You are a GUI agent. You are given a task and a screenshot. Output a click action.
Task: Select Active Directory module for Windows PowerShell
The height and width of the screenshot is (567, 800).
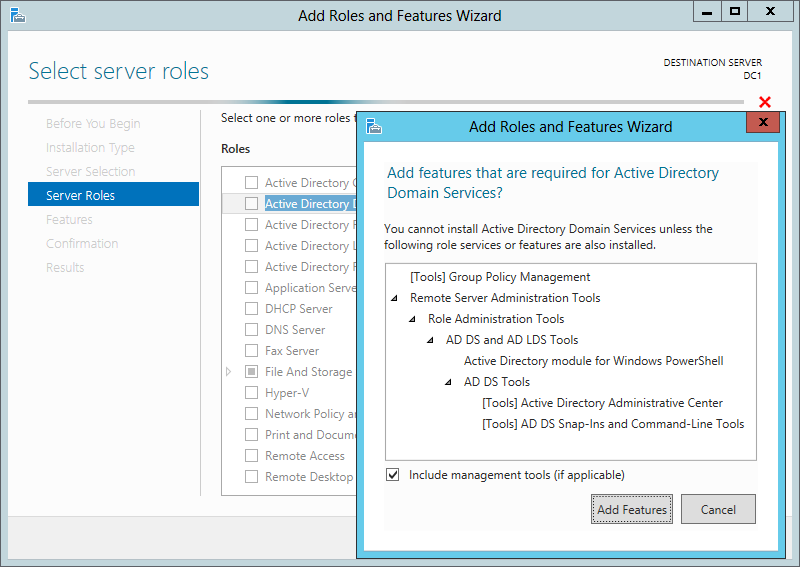pos(593,361)
